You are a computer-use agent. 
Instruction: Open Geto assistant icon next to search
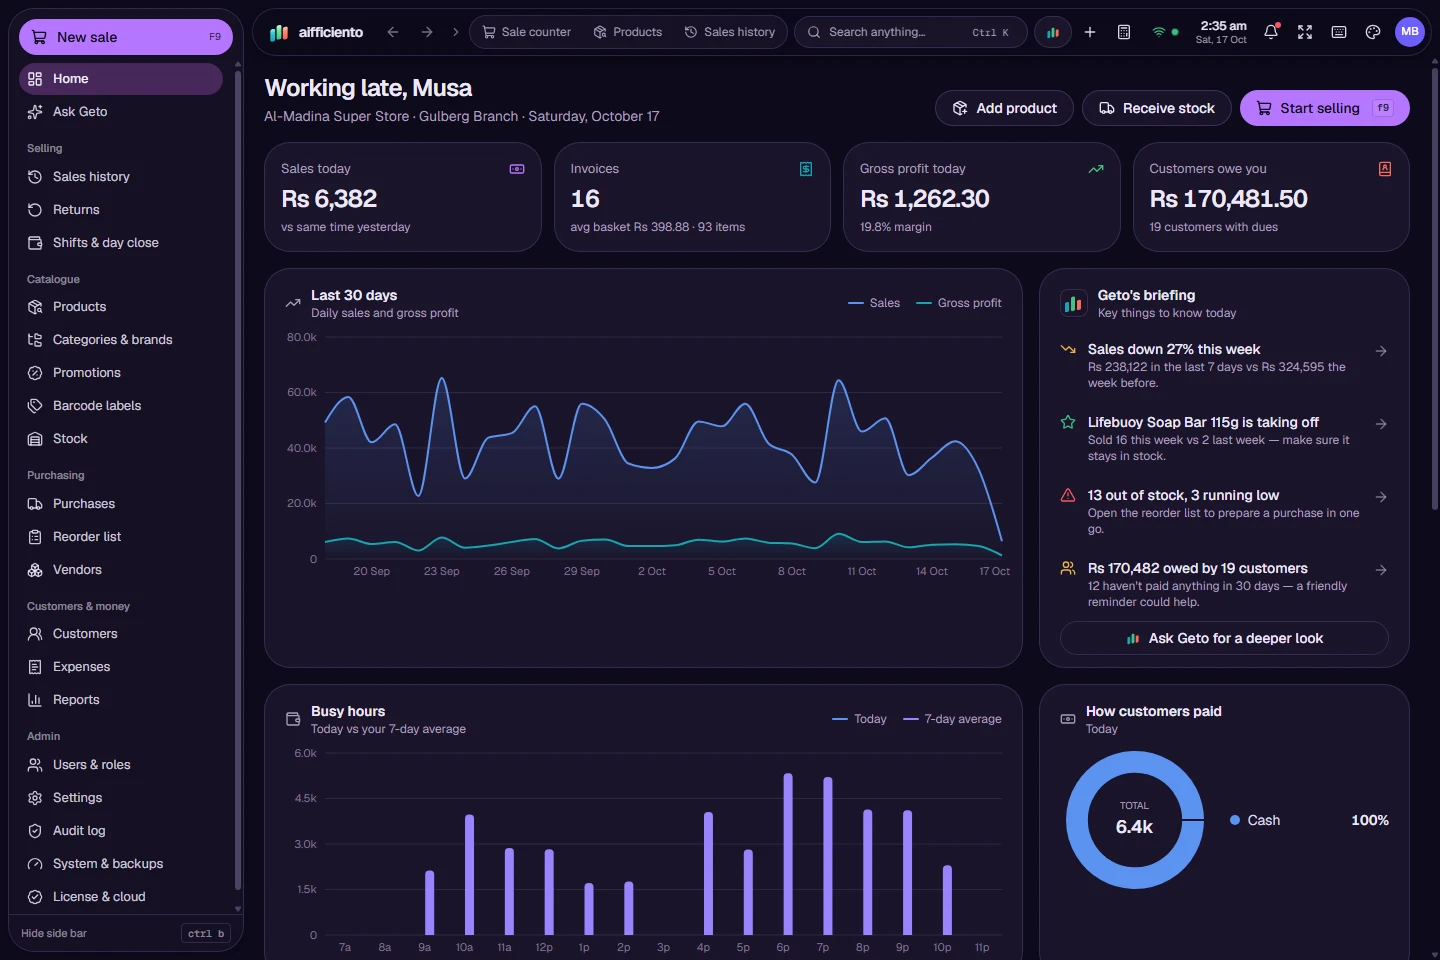pyautogui.click(x=1052, y=32)
